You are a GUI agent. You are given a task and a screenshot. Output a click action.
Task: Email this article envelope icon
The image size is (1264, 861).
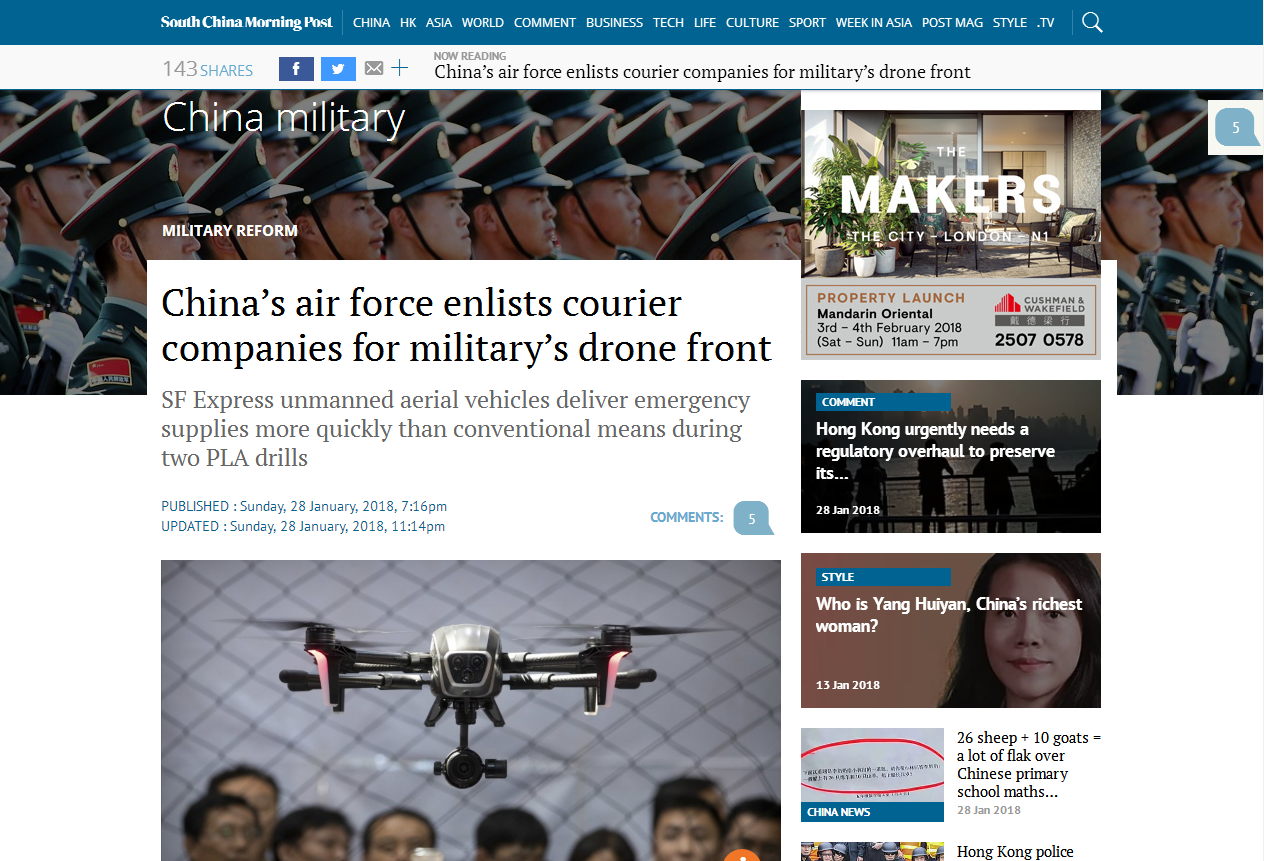click(374, 69)
